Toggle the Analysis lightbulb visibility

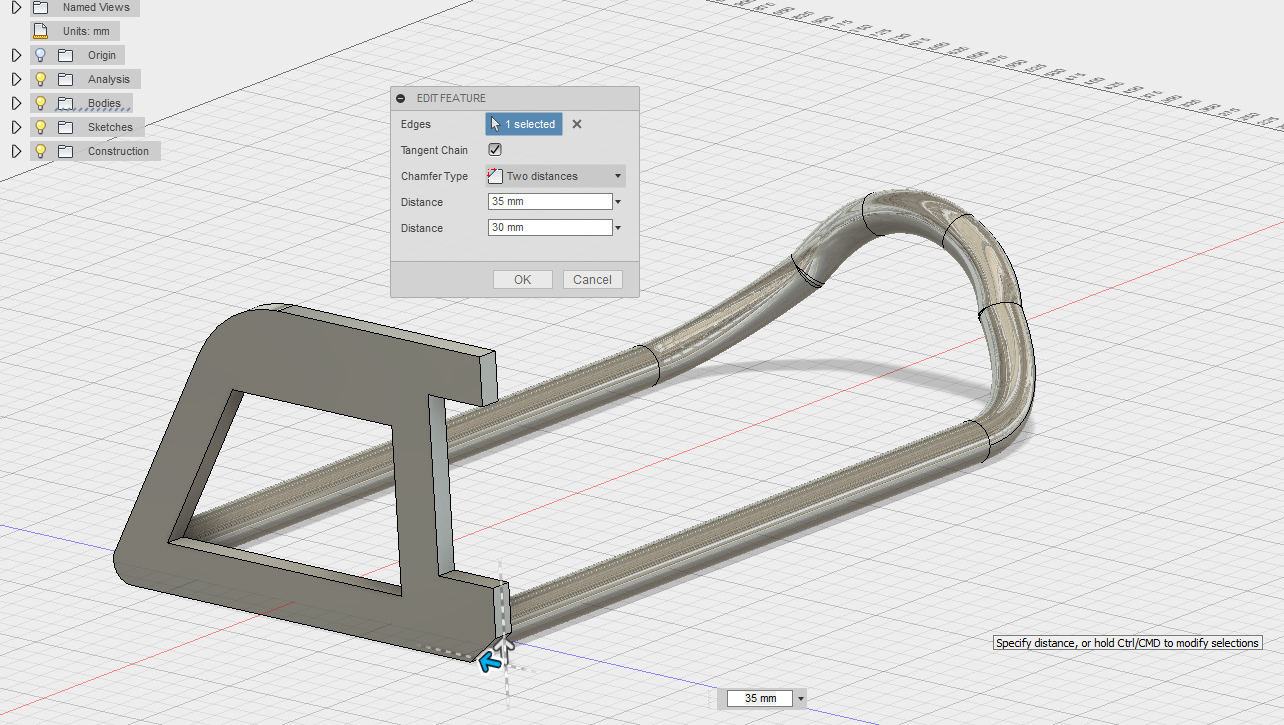tap(41, 80)
